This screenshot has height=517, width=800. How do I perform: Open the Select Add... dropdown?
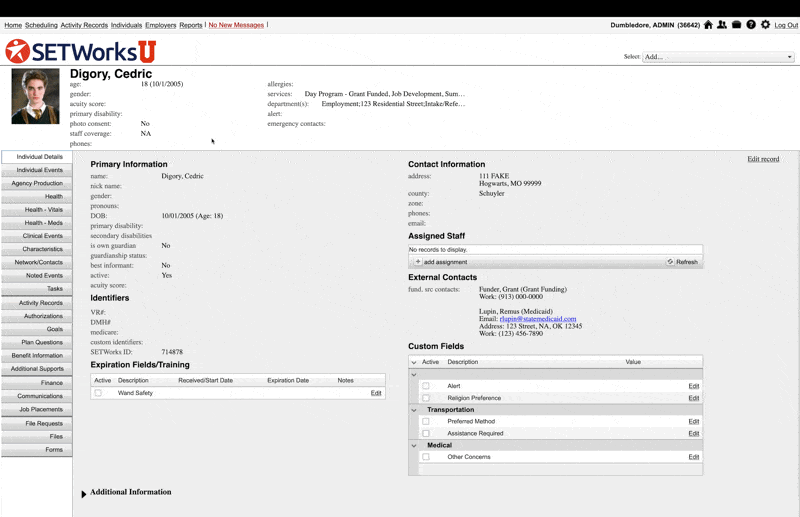(718, 57)
